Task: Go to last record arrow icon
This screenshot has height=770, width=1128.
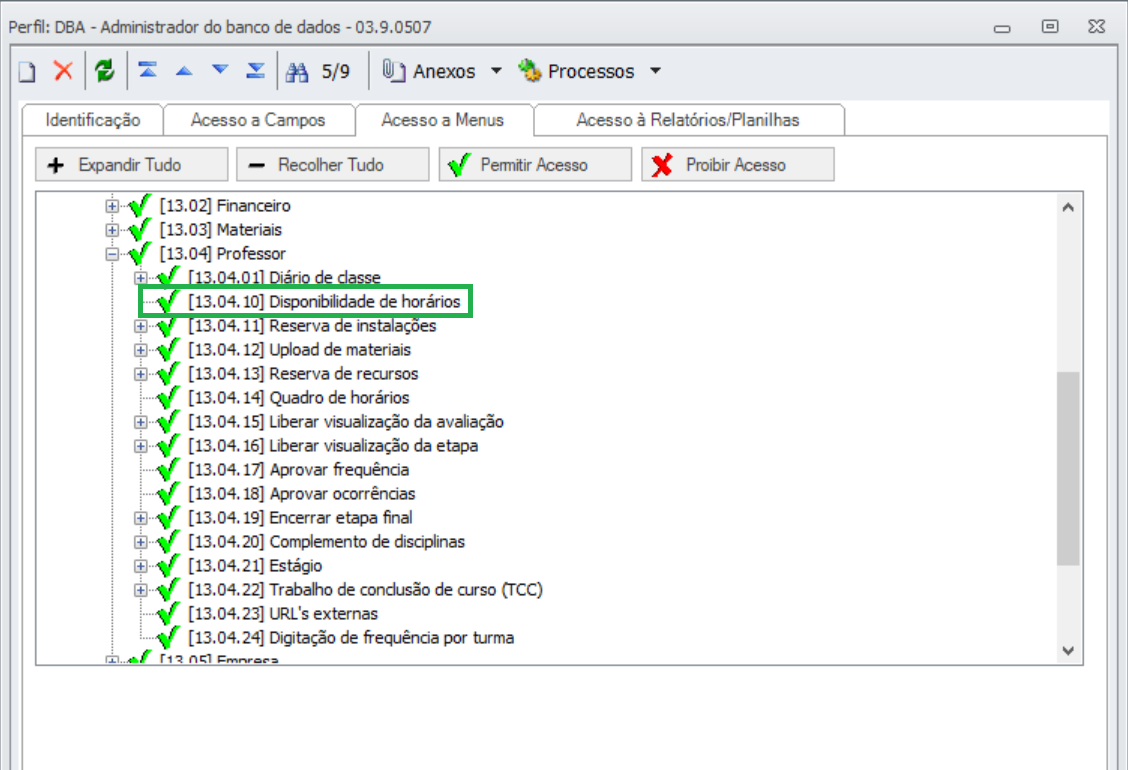Action: [255, 70]
